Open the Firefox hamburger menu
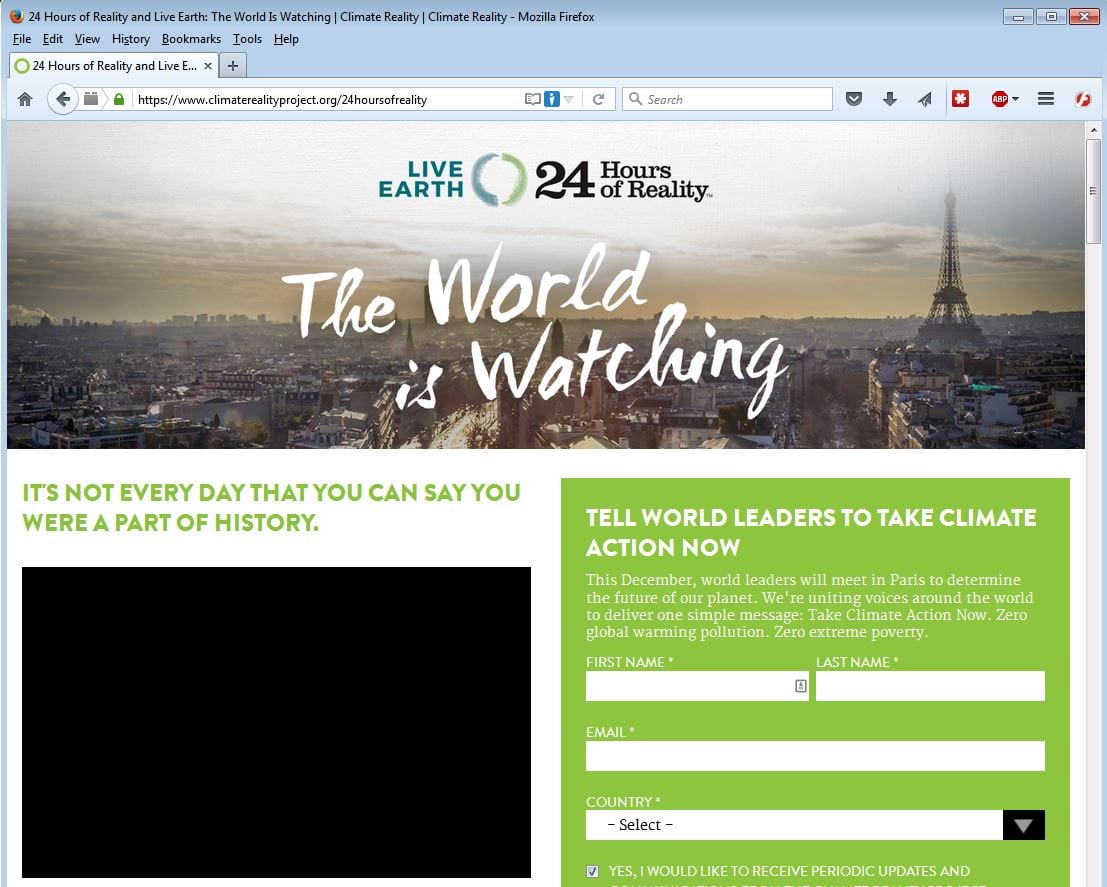 coord(1046,99)
